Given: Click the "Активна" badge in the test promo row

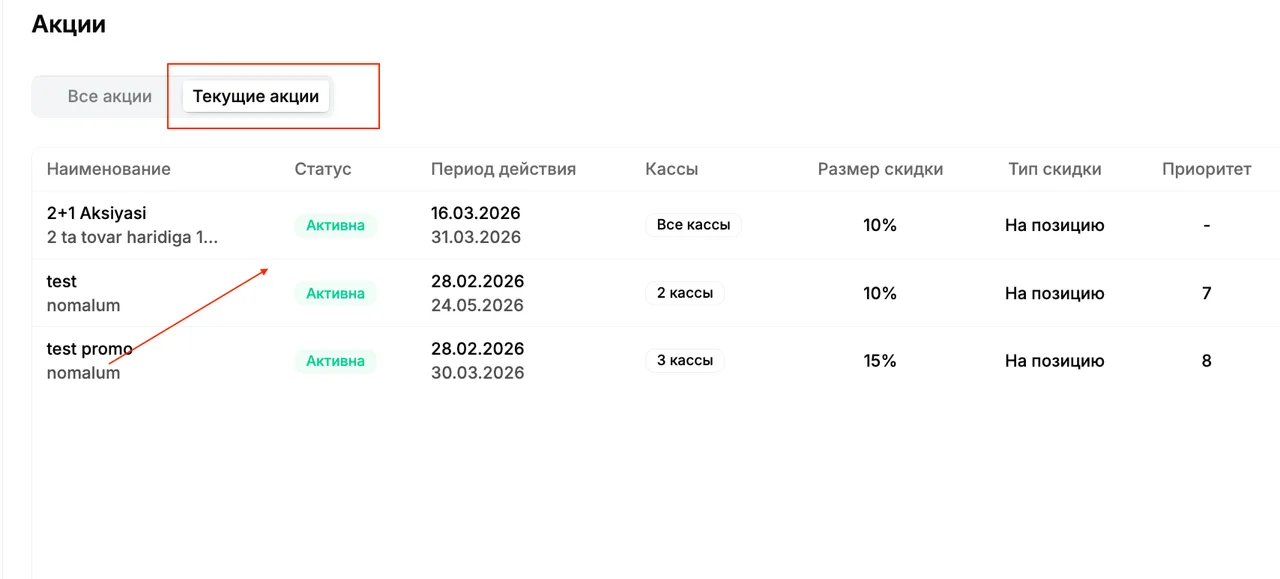Looking at the screenshot, I should (x=336, y=361).
